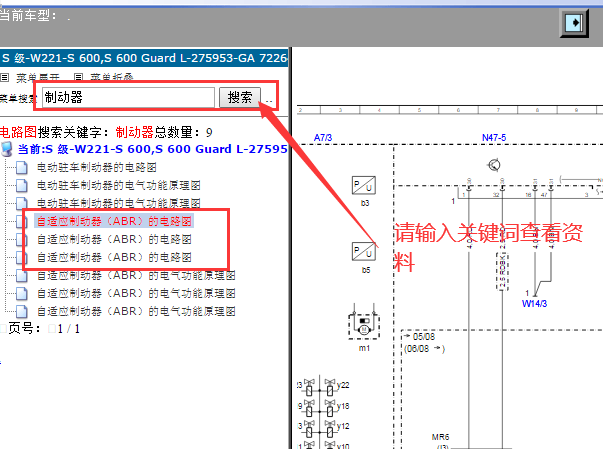The image size is (603, 449).
Task: Click the y22 valve symbol
Action: [330, 387]
